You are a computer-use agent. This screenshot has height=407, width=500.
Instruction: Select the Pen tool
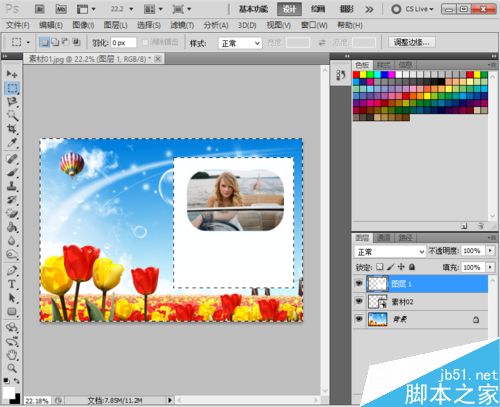click(12, 270)
